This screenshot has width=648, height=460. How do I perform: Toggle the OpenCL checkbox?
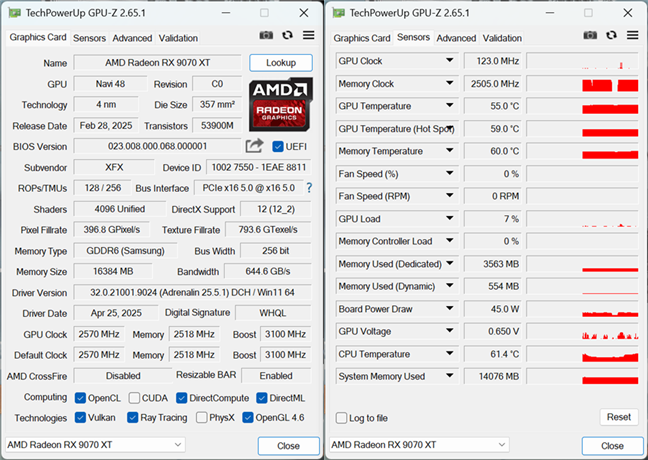pos(80,398)
